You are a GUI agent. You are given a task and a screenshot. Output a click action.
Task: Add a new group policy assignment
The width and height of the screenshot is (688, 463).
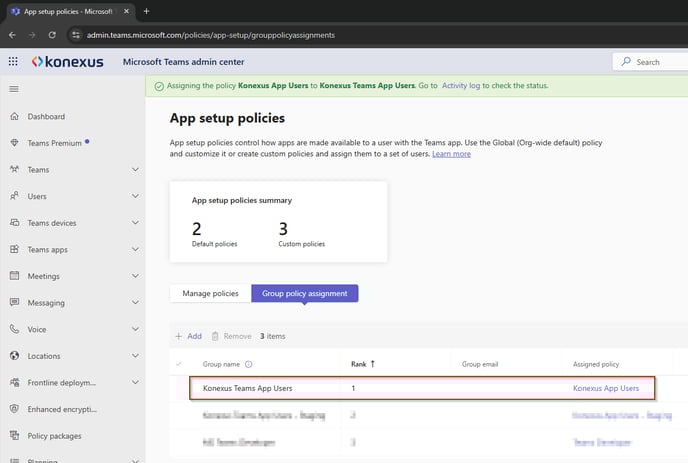tap(189, 336)
